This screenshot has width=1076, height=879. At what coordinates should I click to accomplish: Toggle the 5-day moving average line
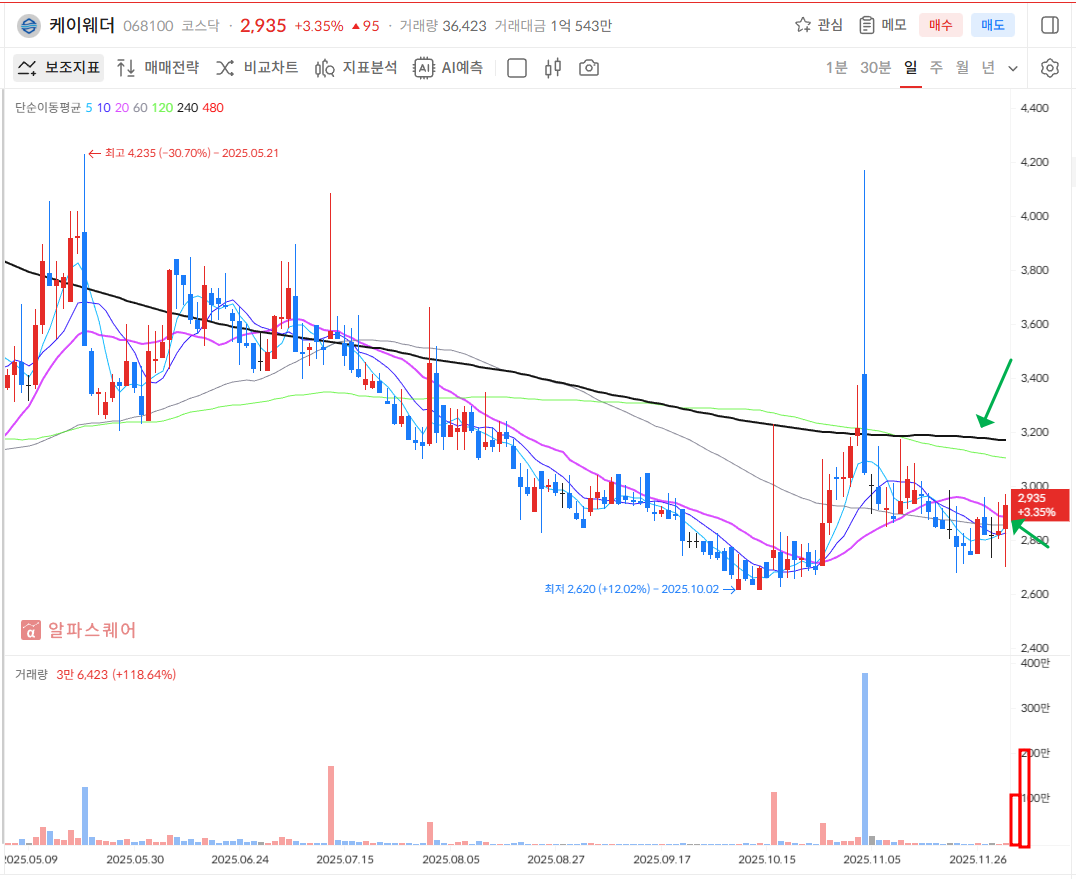[x=89, y=107]
